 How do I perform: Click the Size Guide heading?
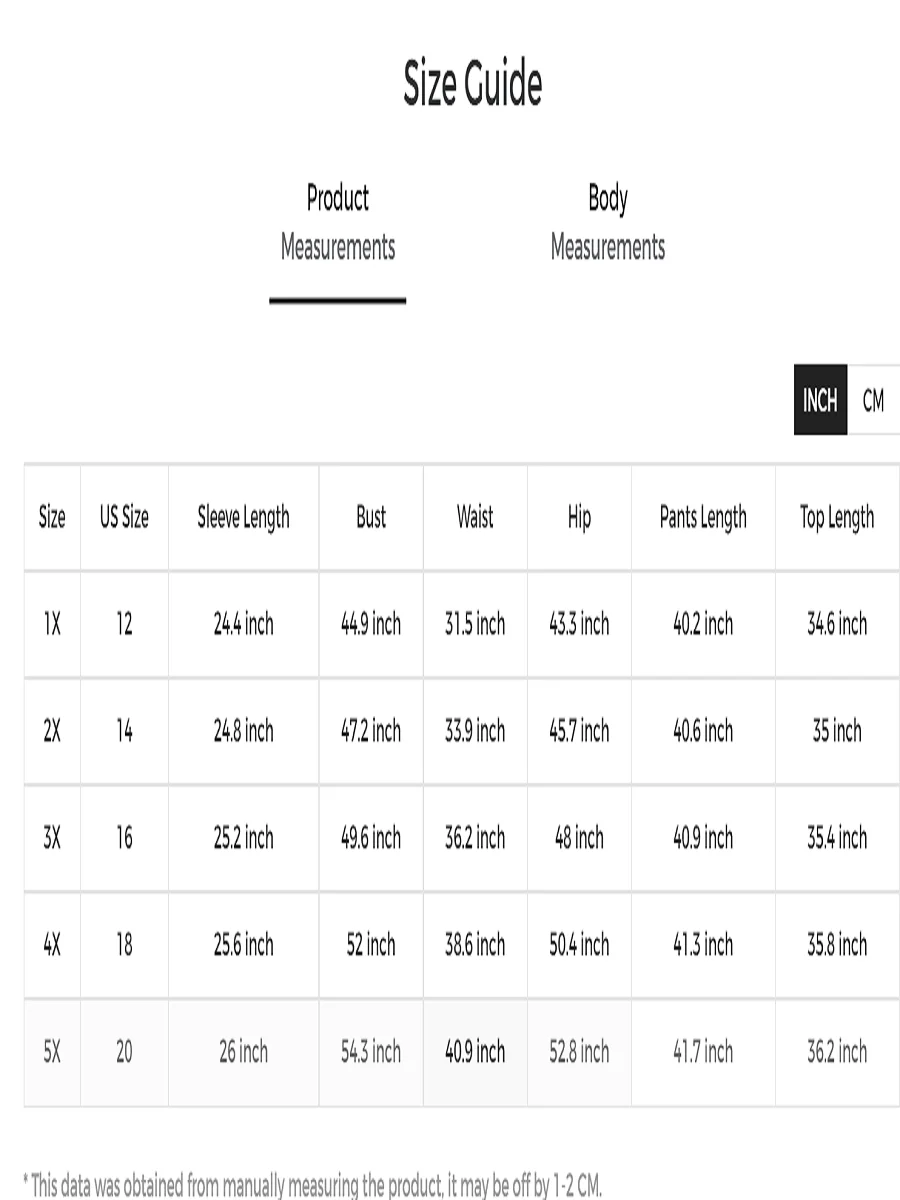[472, 83]
